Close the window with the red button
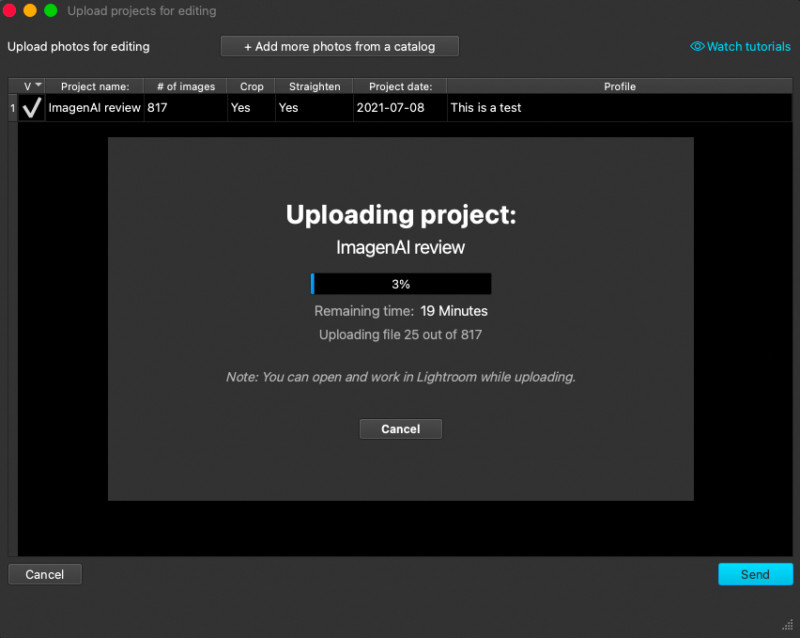The height and width of the screenshot is (638, 800). coord(10,10)
